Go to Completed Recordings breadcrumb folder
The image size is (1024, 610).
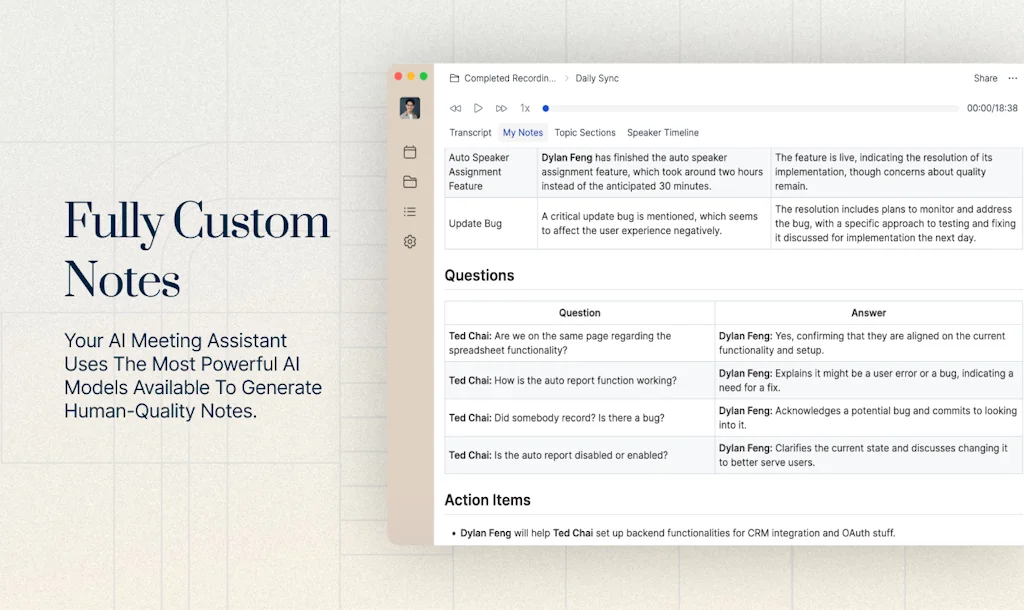(509, 78)
